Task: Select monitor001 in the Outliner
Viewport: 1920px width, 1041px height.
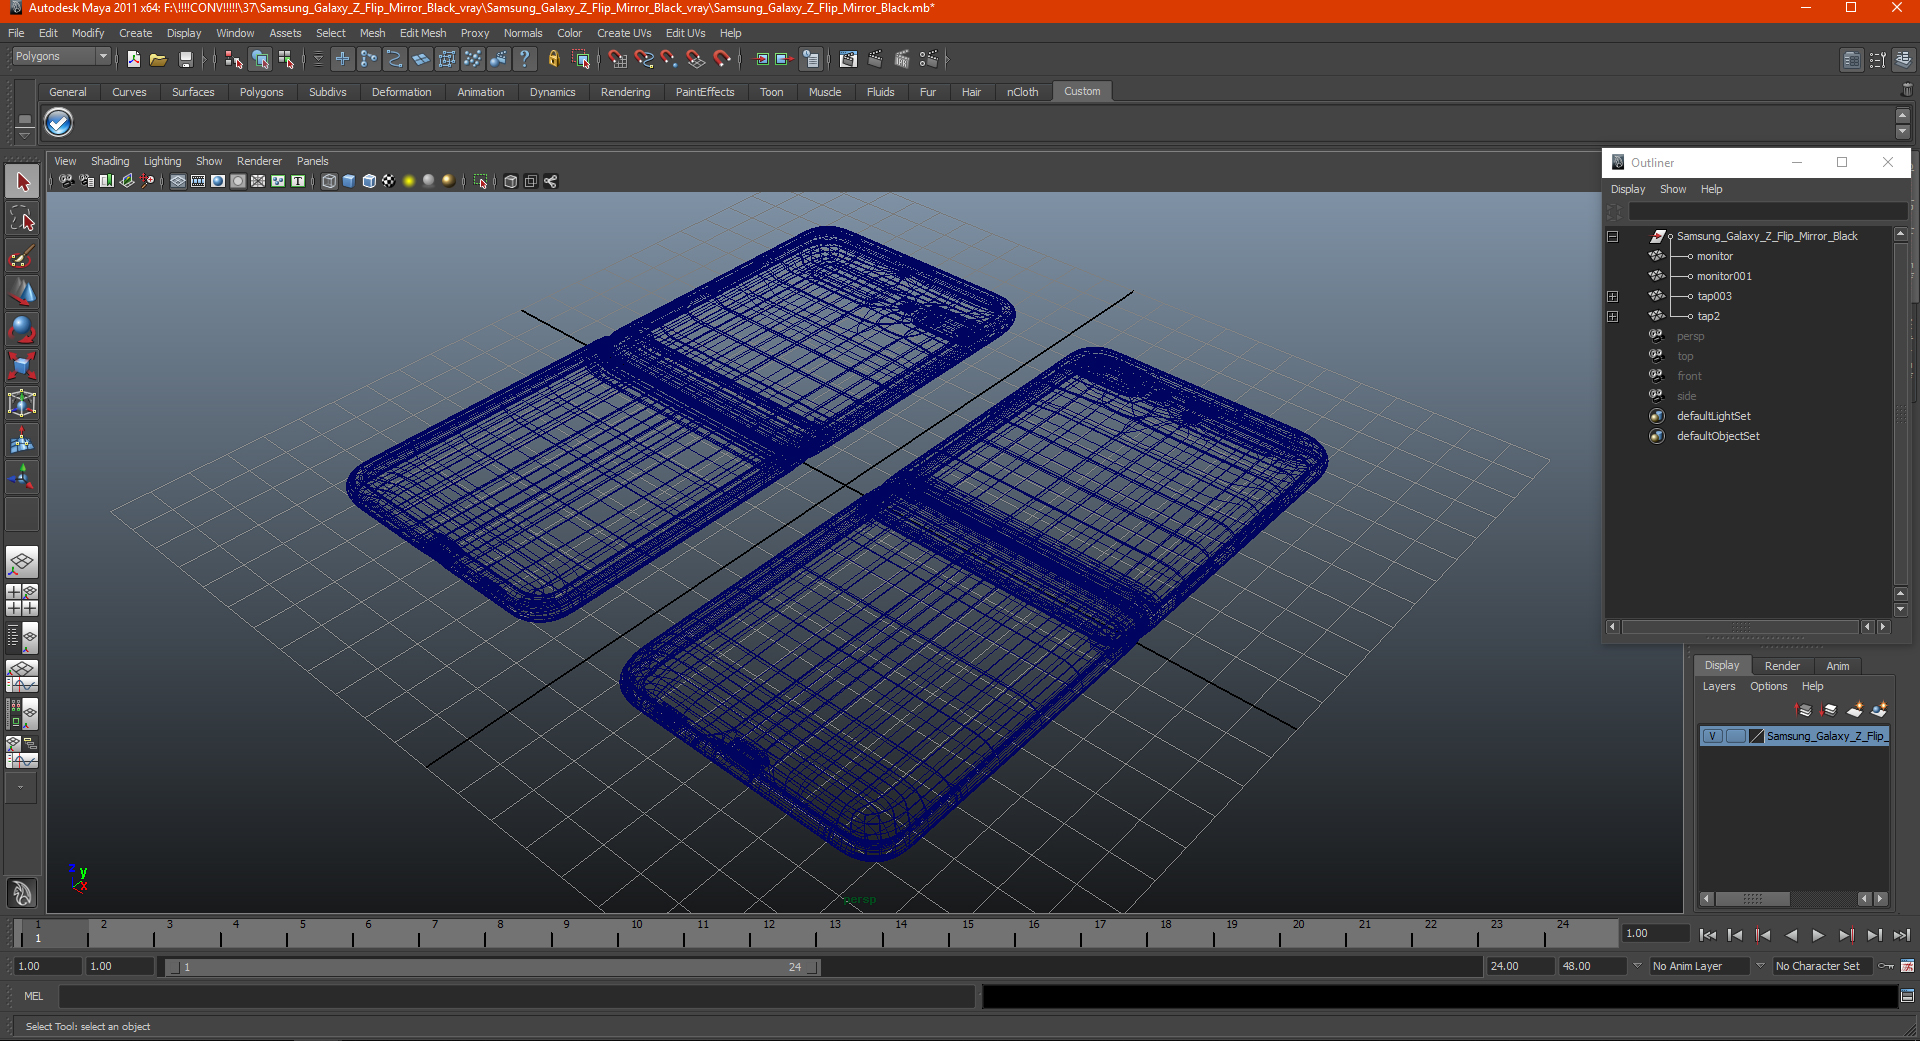Action: [1724, 277]
